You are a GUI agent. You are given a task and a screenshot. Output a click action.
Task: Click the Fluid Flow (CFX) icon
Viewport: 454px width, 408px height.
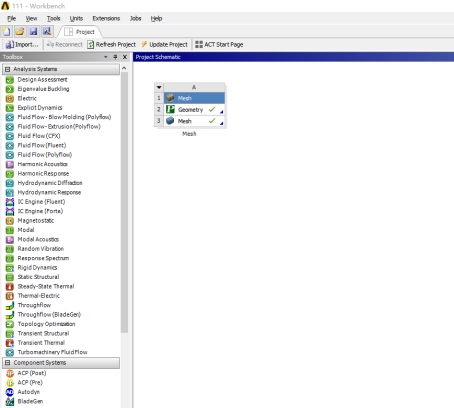[10, 136]
